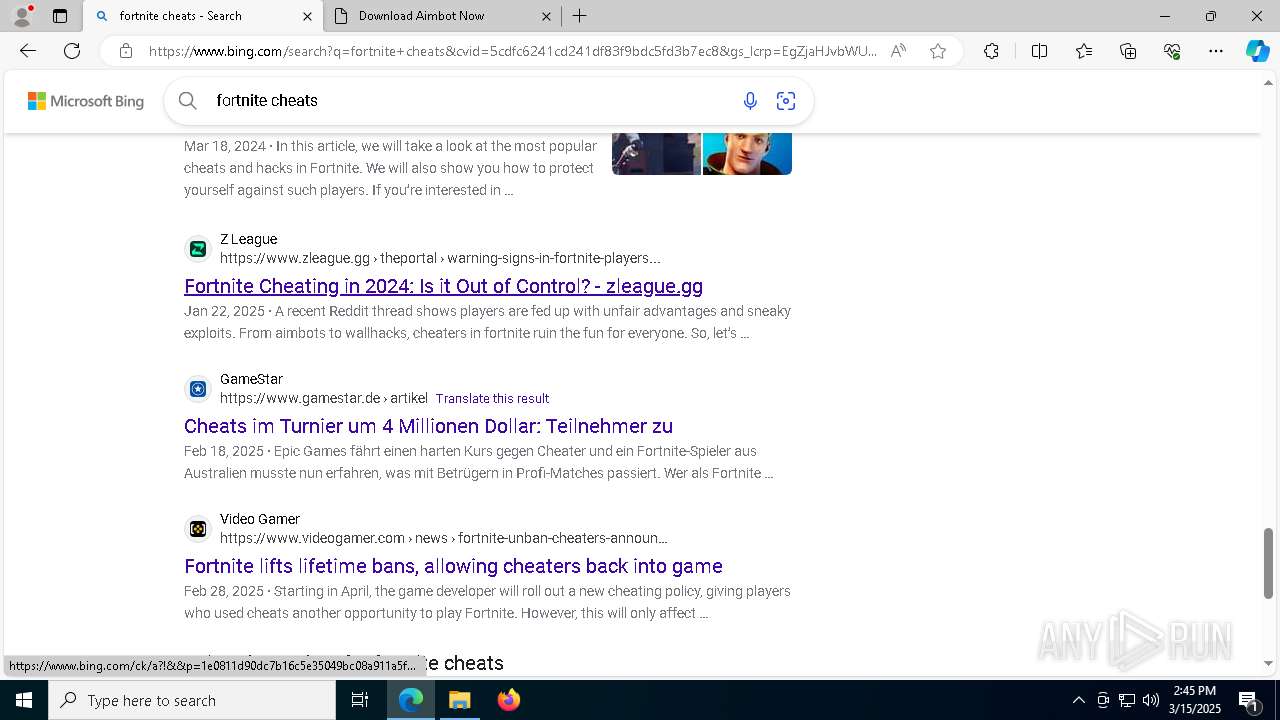Open 'Fortnite Cheating in 2024' result
The height and width of the screenshot is (720, 1280).
coord(443,286)
